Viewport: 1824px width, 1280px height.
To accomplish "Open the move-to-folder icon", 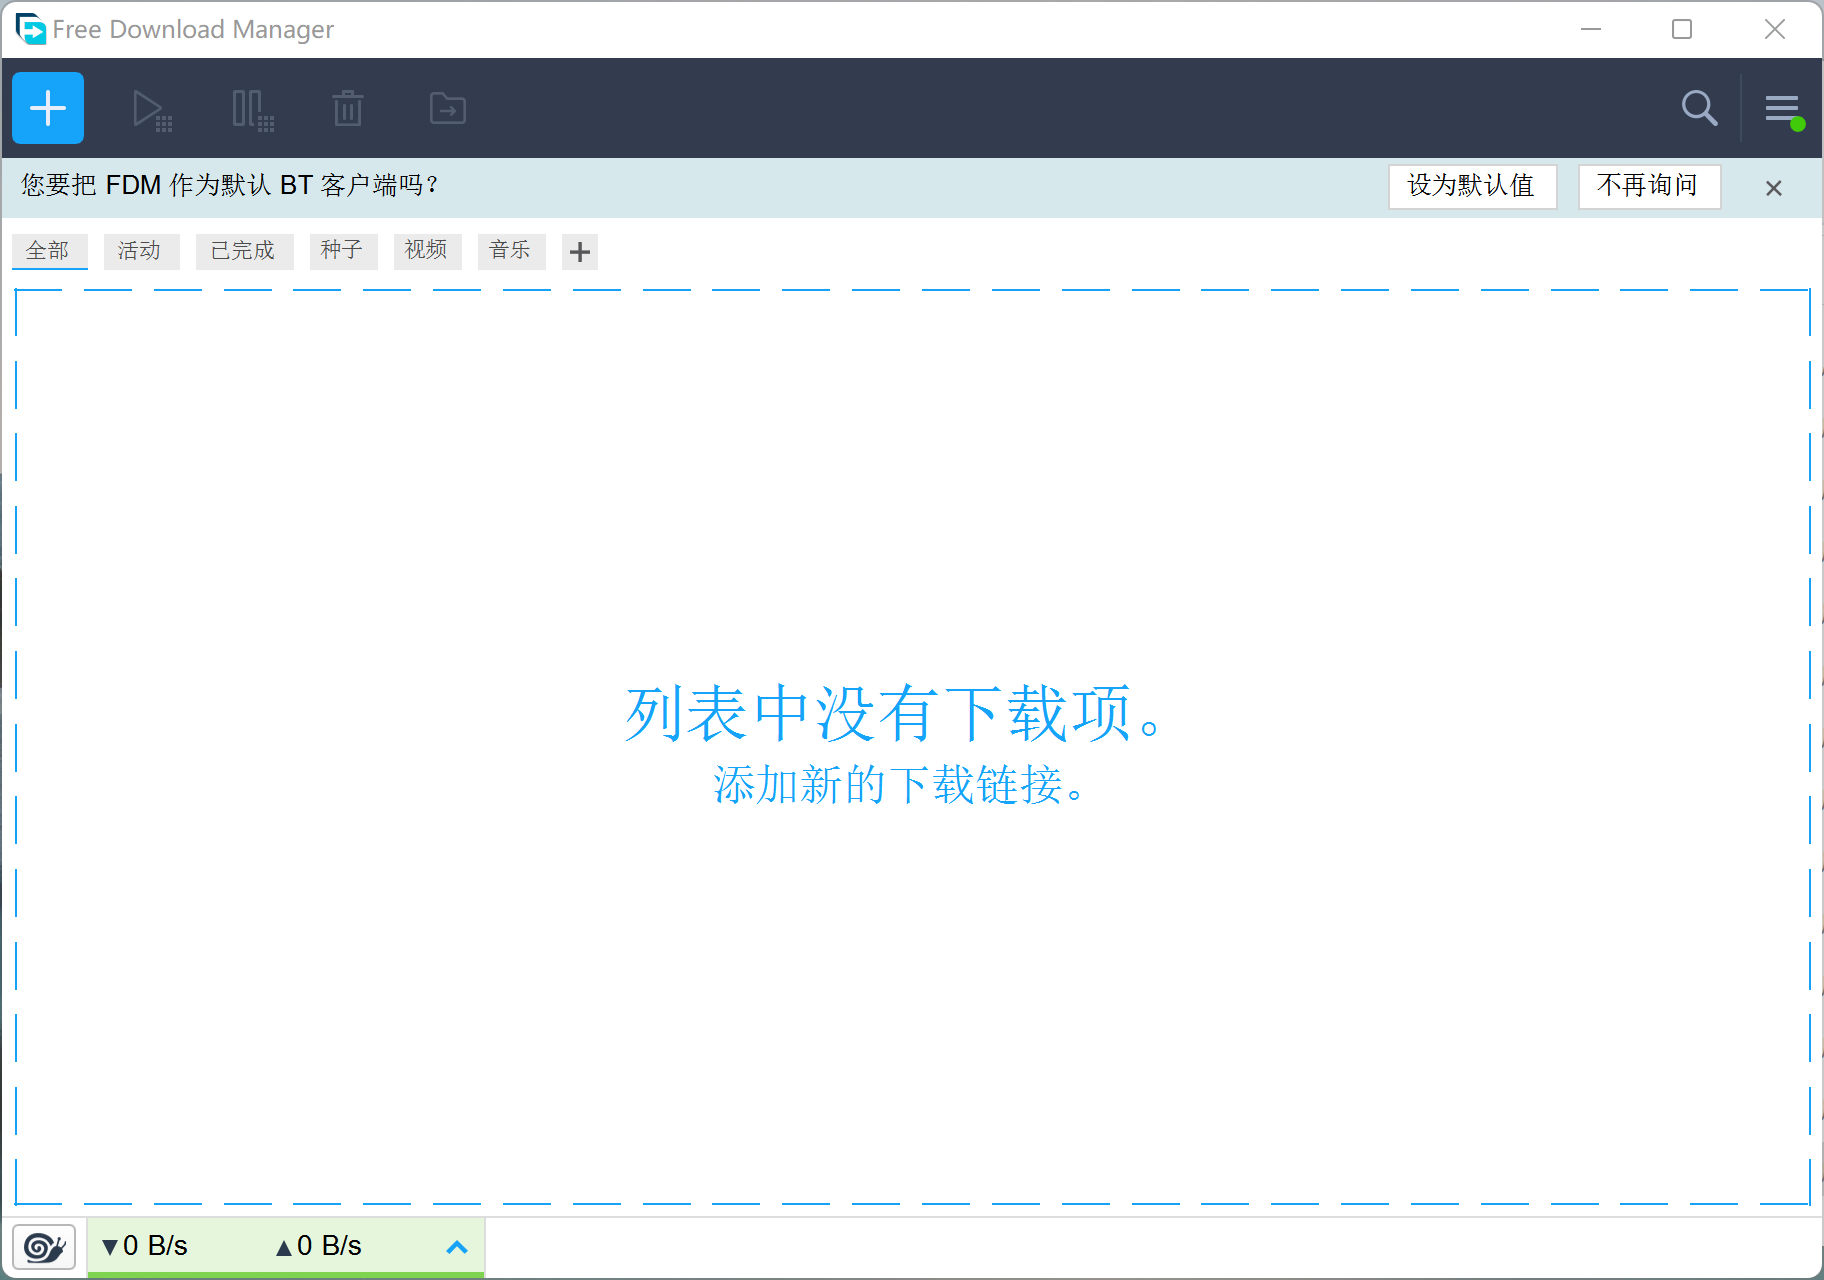I will point(446,108).
